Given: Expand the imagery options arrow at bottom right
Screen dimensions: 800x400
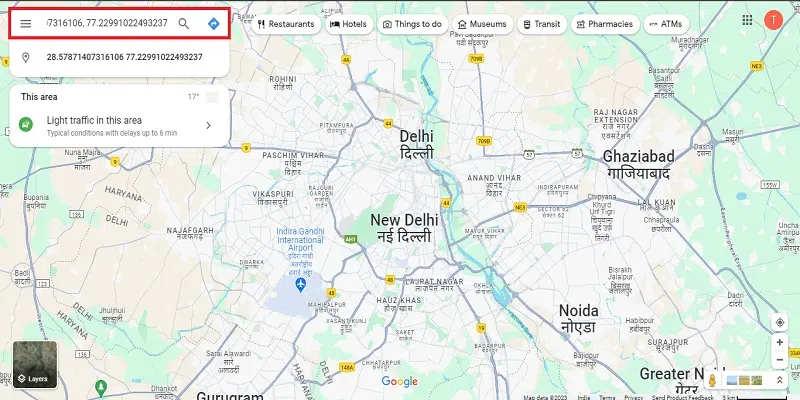Looking at the screenshot, I should [780, 380].
